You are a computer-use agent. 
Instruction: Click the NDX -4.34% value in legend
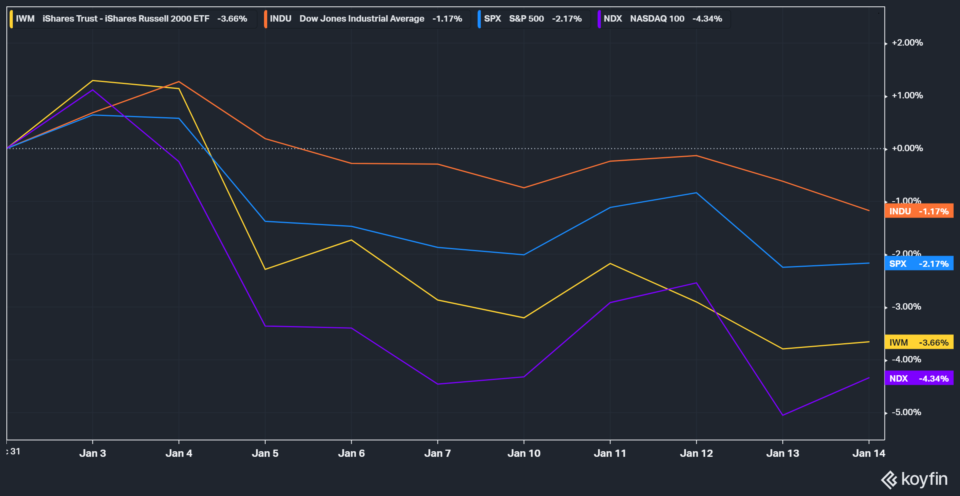[707, 18]
